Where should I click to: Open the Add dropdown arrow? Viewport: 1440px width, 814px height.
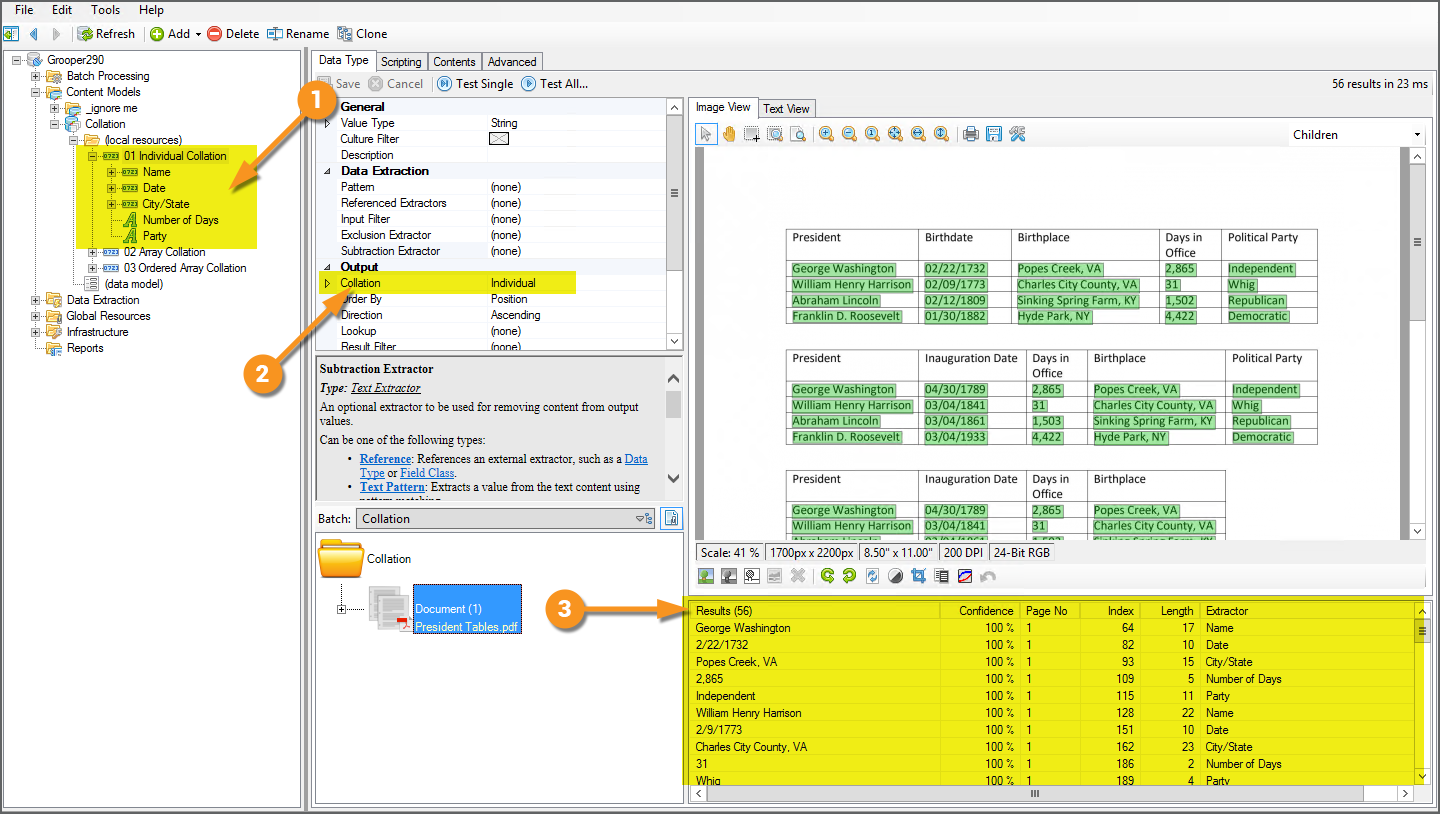coord(198,34)
